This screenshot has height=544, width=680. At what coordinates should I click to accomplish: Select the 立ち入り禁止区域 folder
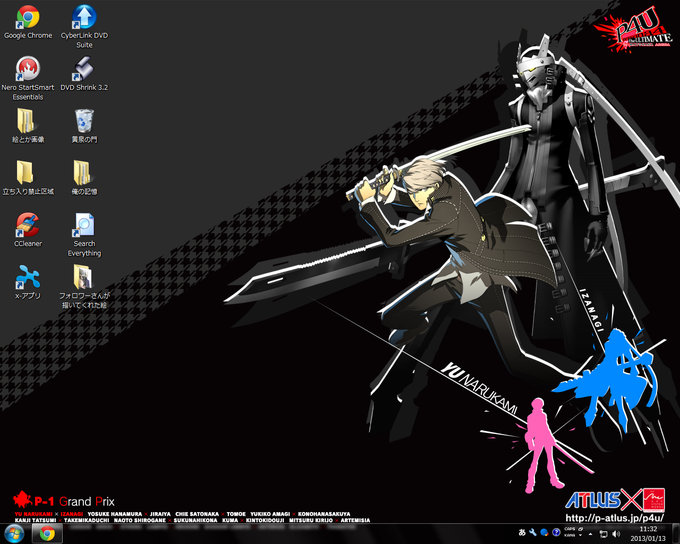coord(28,178)
